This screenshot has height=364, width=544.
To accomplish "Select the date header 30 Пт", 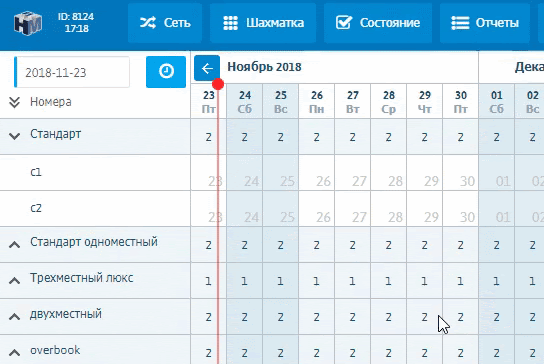I will pos(461,101).
